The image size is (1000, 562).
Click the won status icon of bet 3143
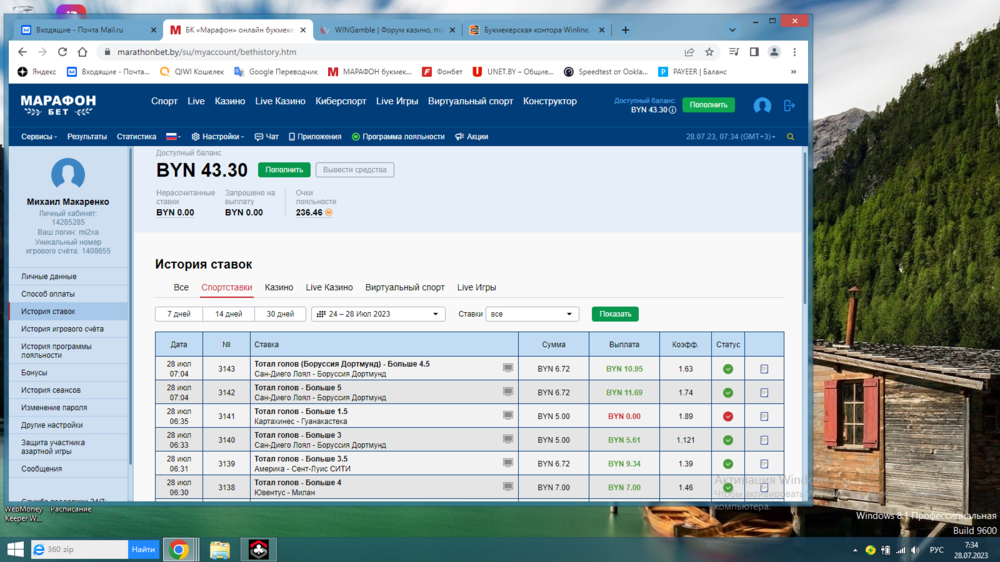pyautogui.click(x=728, y=369)
